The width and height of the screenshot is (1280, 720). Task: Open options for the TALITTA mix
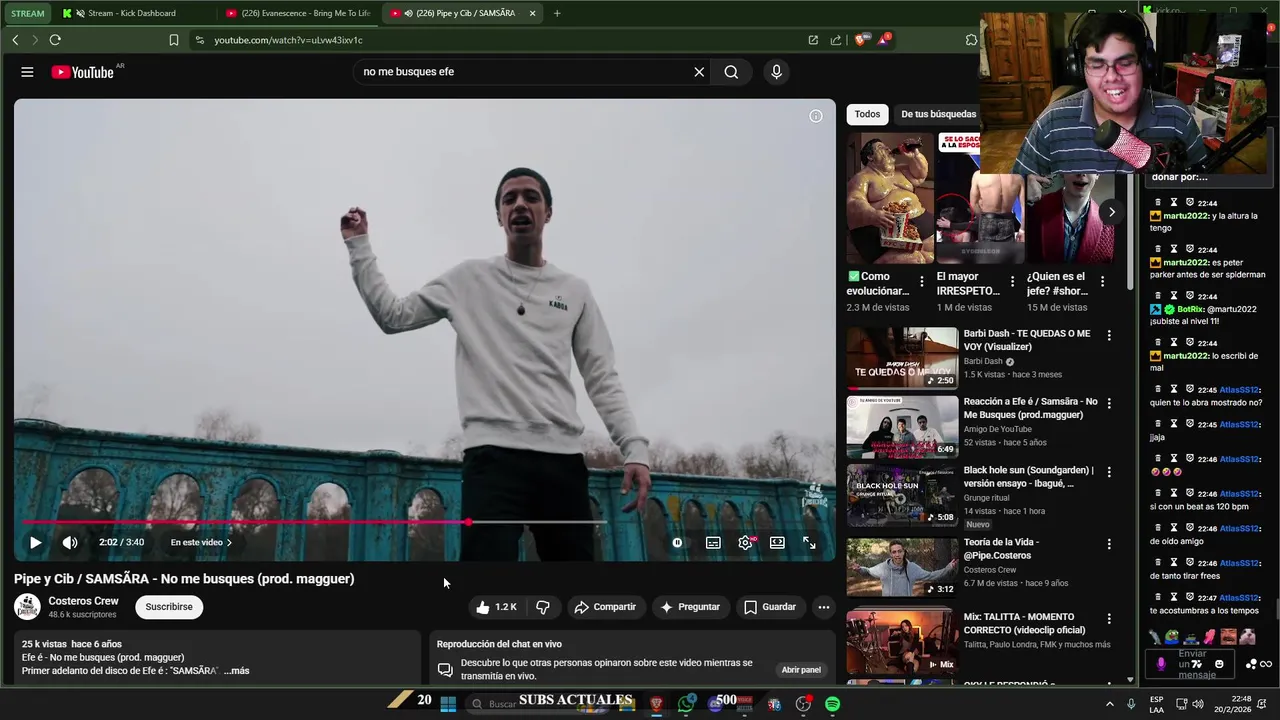point(1108,619)
